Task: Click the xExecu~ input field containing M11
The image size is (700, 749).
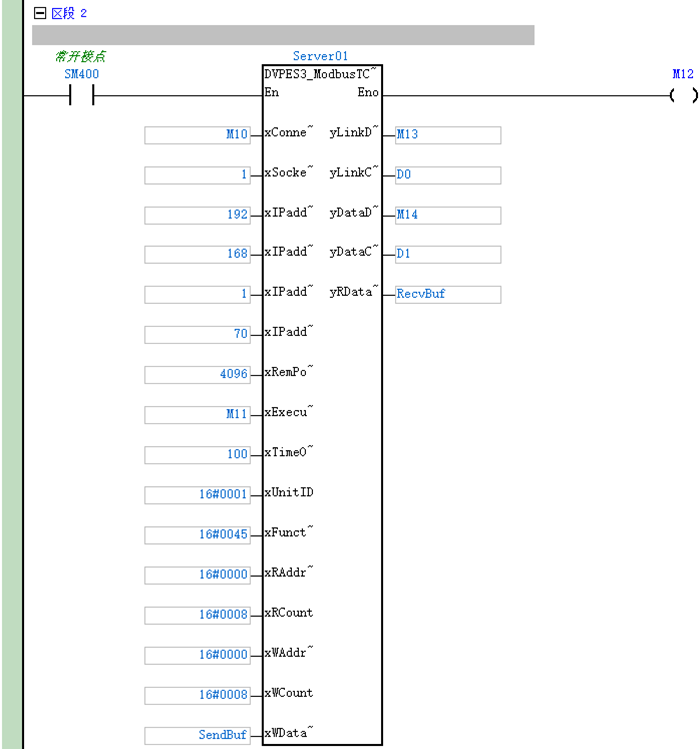Action: click(197, 415)
